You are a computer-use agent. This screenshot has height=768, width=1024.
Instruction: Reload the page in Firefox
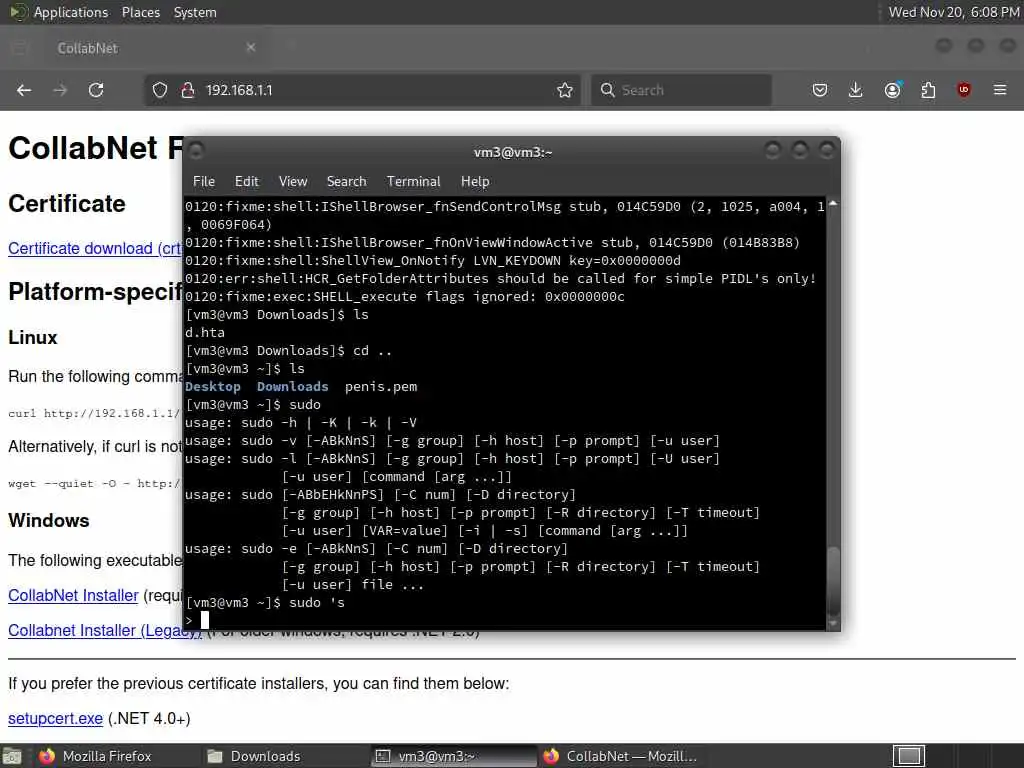96,90
